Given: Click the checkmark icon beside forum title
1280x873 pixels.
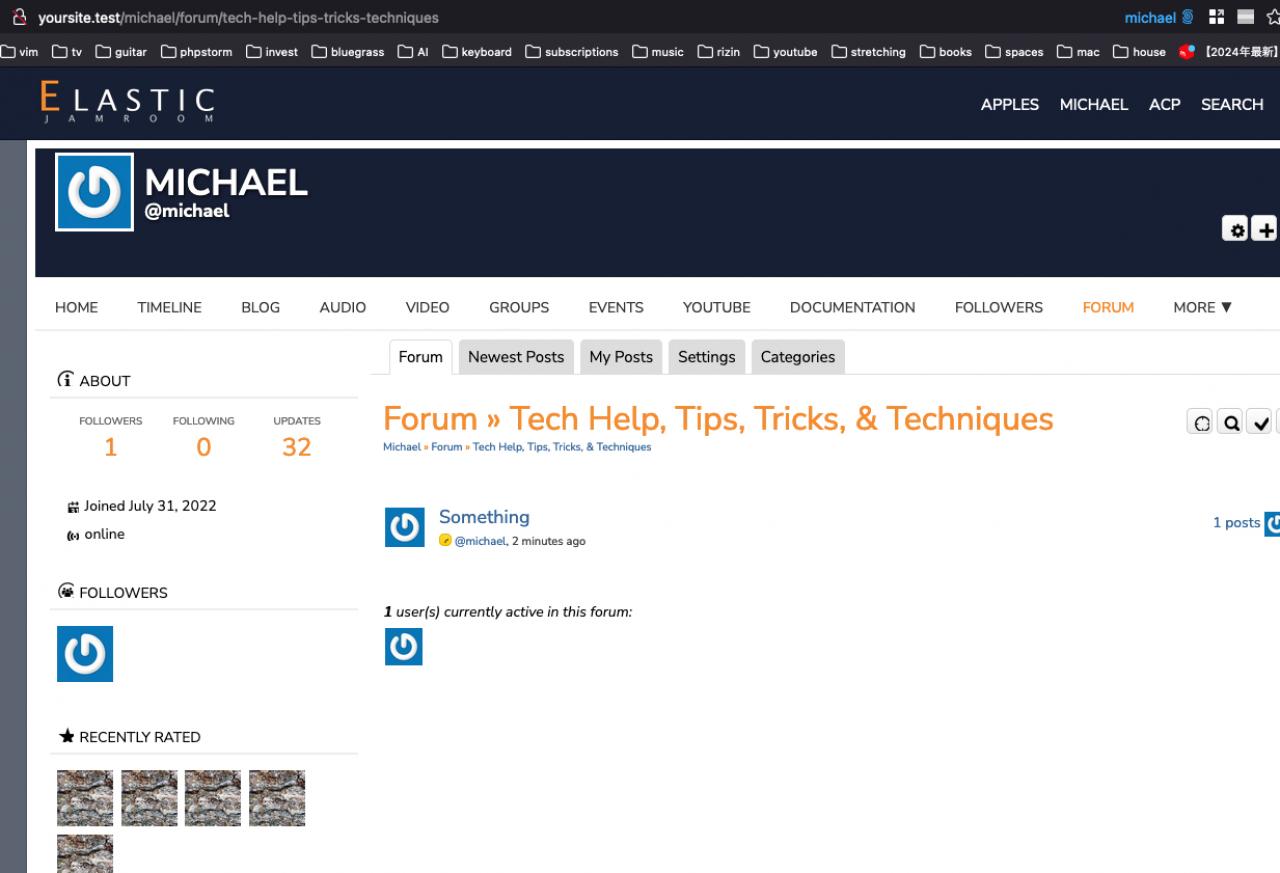Looking at the screenshot, I should pos(1260,422).
